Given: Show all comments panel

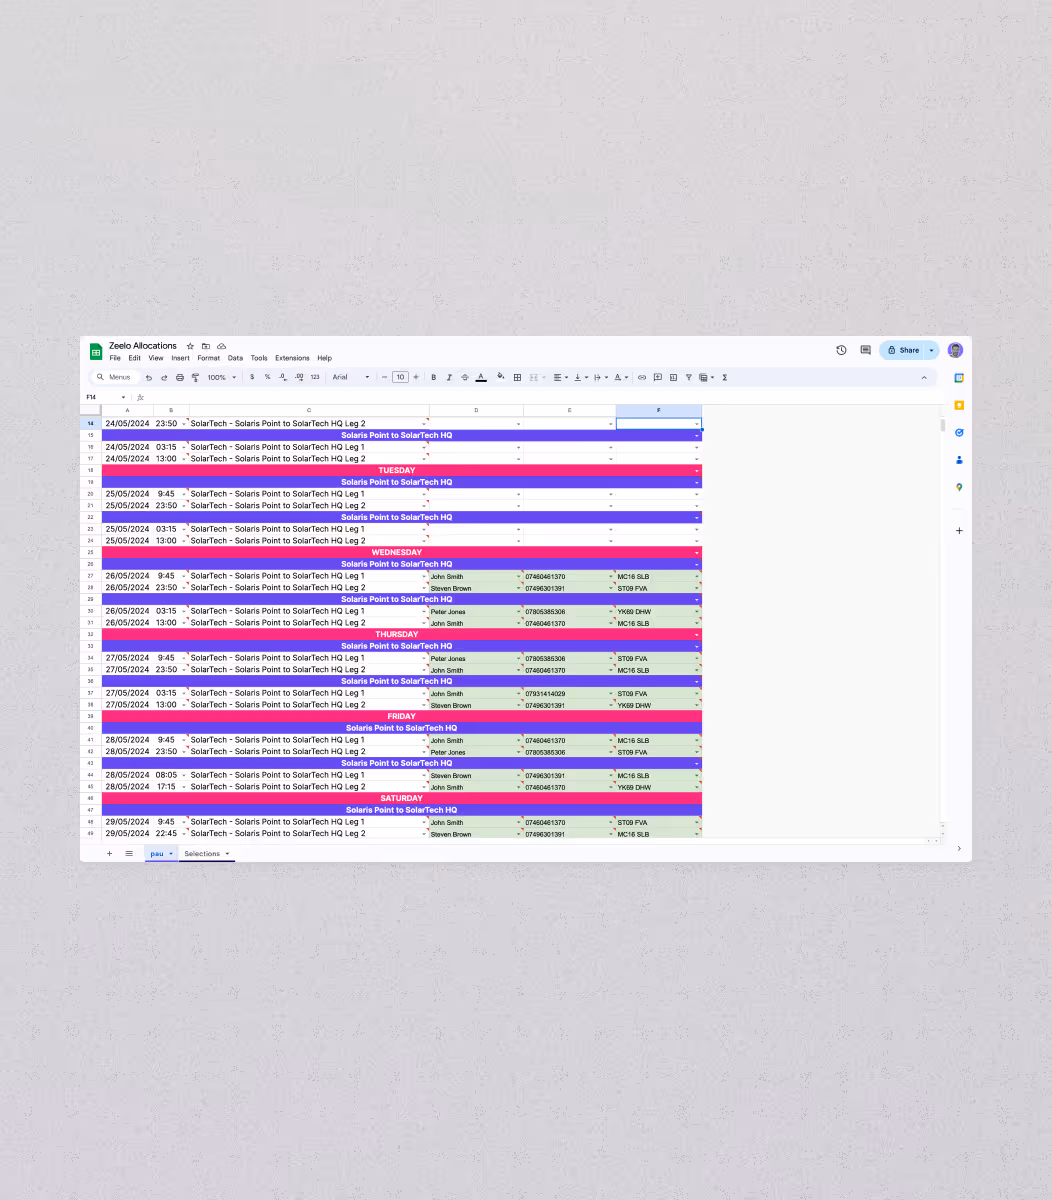Looking at the screenshot, I should pyautogui.click(x=865, y=350).
